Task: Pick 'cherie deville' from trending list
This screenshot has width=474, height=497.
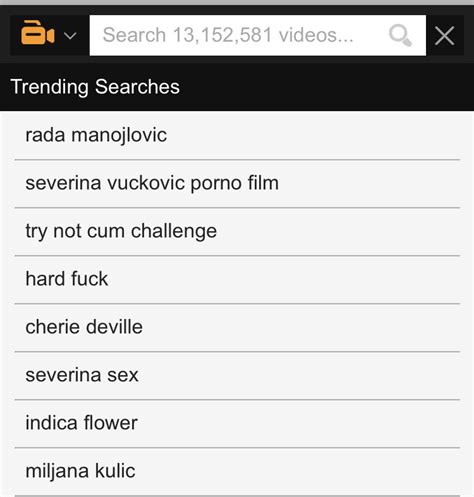Action: pyautogui.click(x=237, y=328)
